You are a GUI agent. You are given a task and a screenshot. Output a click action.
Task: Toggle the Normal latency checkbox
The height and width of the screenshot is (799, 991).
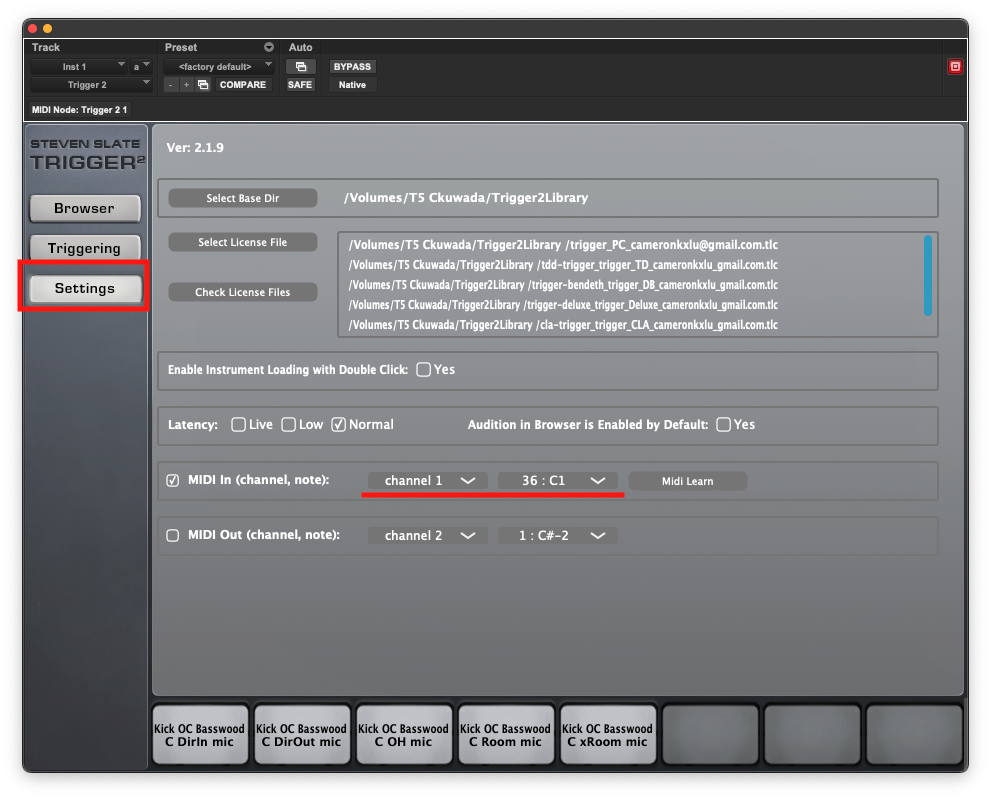tap(339, 425)
